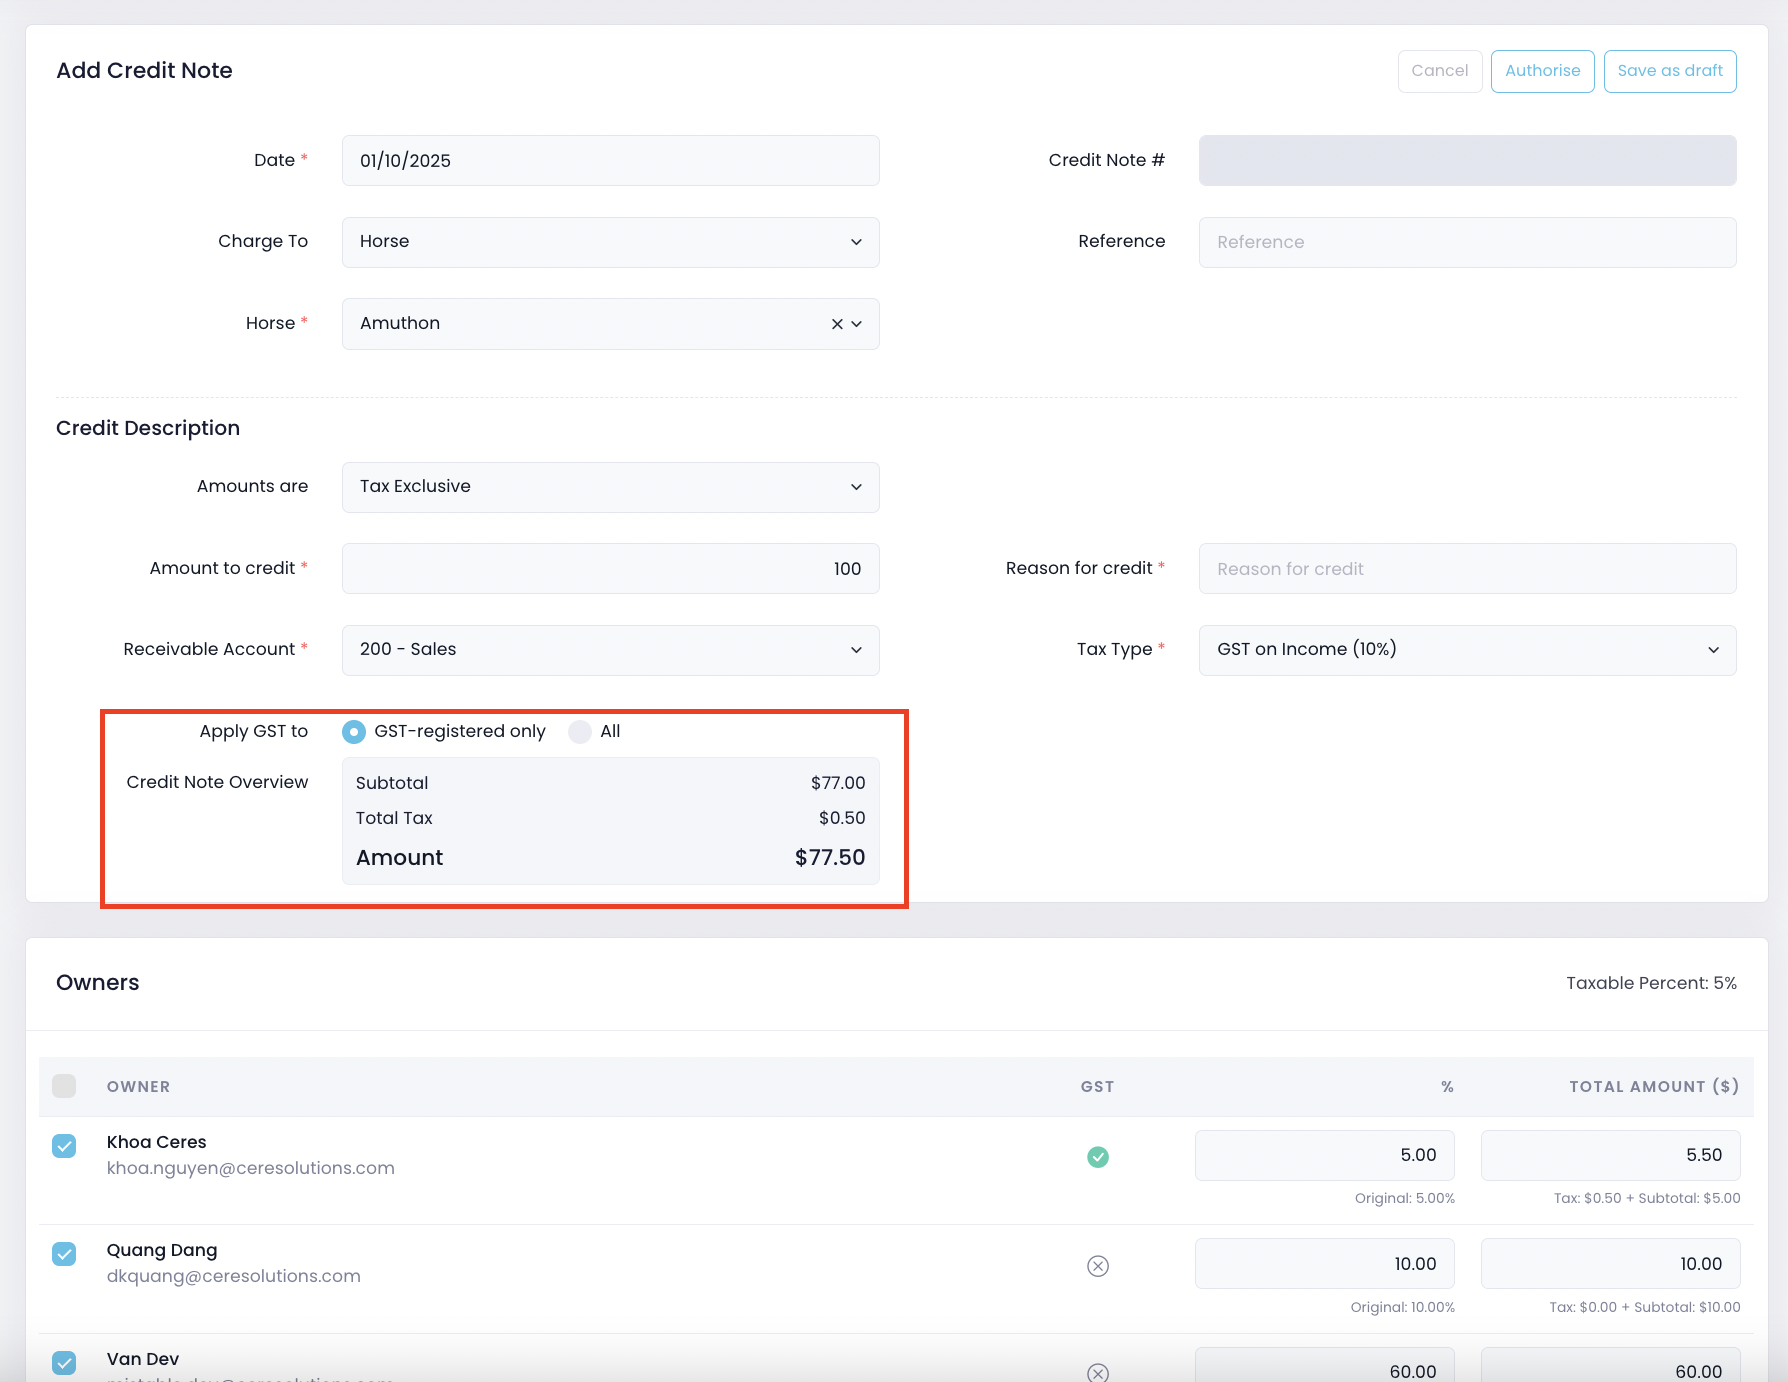Edit Khoa Ceres percentage field

tap(1324, 1155)
